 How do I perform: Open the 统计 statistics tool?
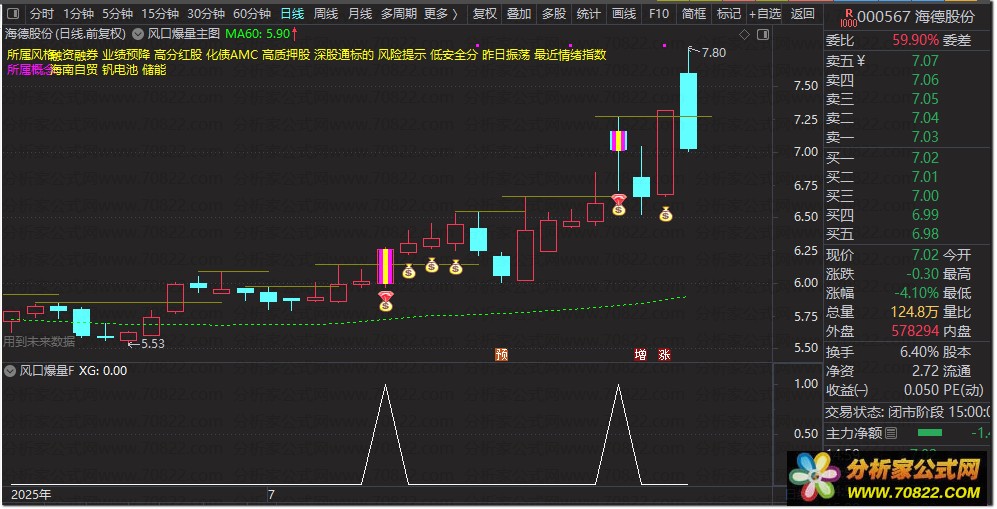588,13
